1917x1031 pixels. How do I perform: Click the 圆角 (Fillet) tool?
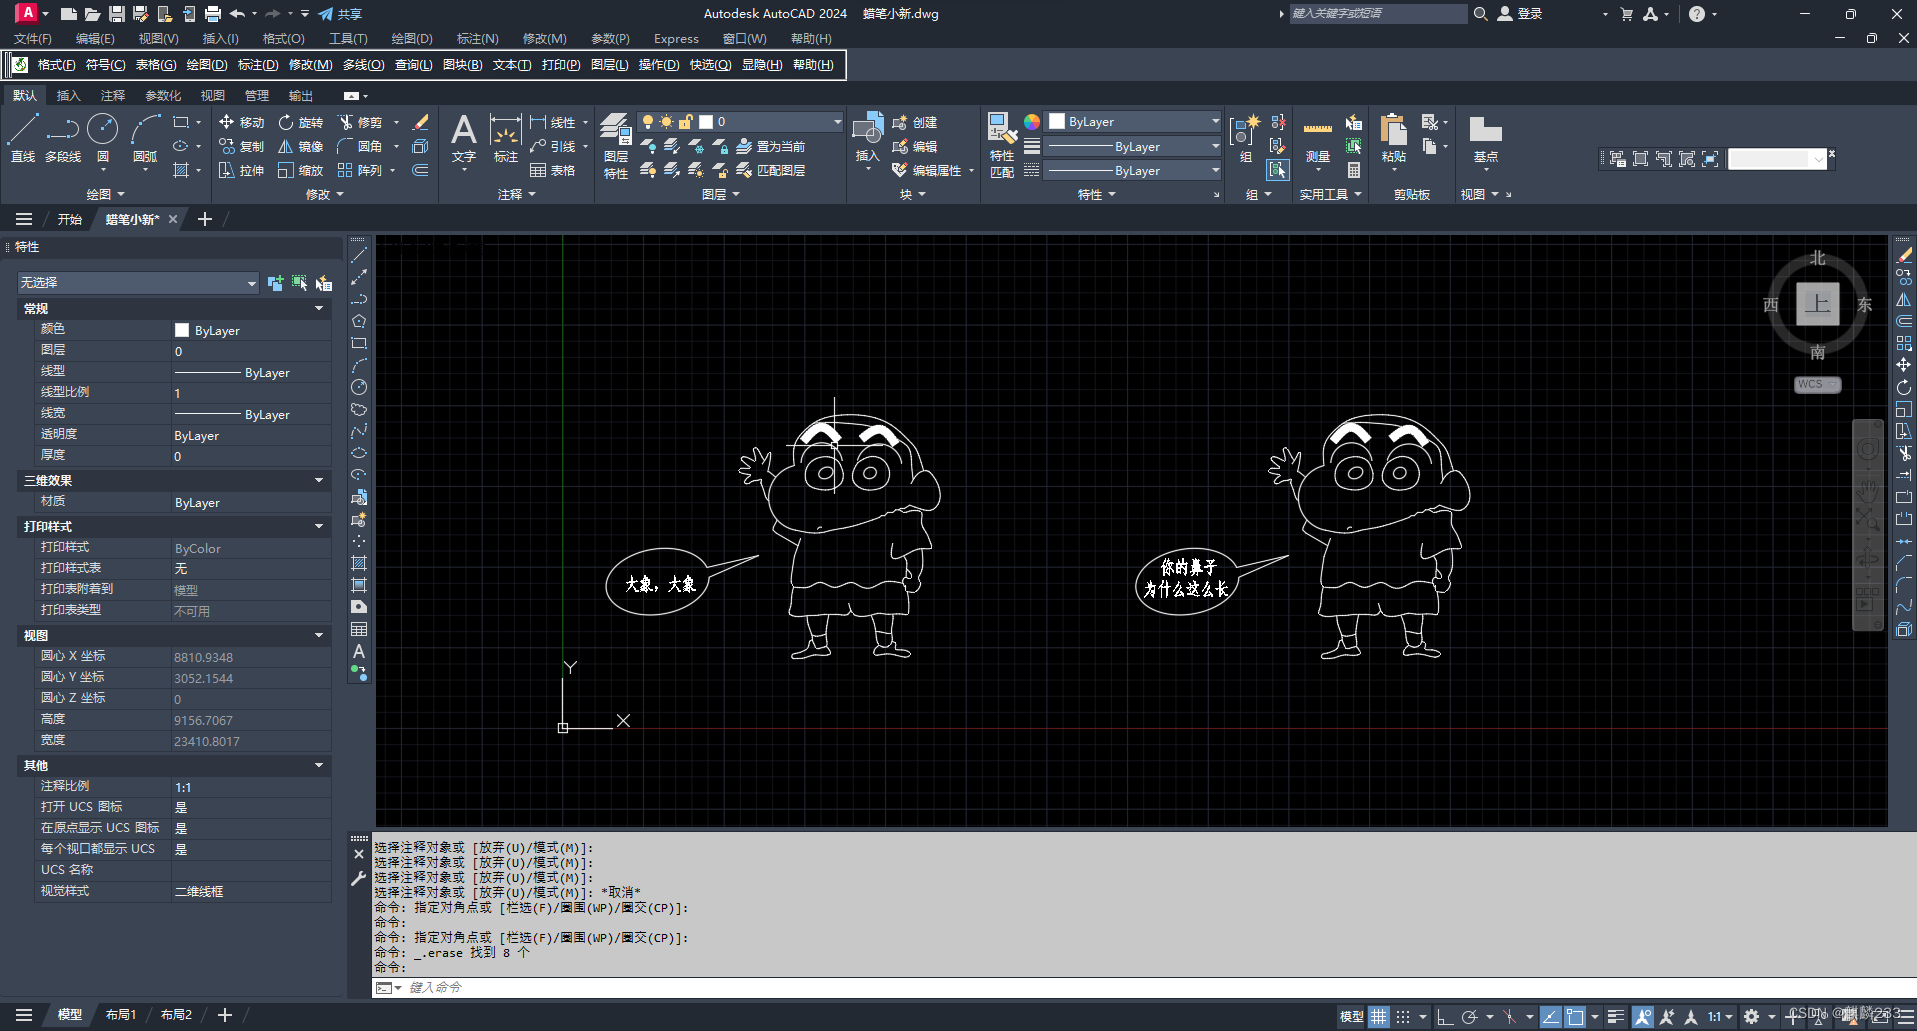pos(360,146)
